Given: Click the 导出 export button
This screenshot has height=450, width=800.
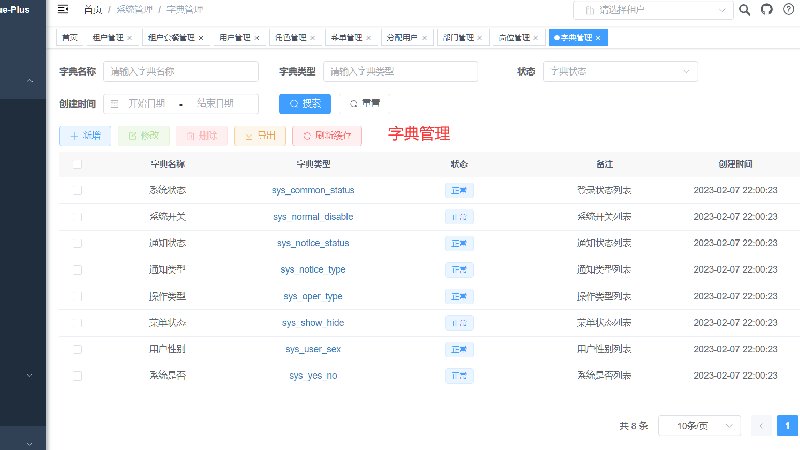Looking at the screenshot, I should click(x=260, y=136).
